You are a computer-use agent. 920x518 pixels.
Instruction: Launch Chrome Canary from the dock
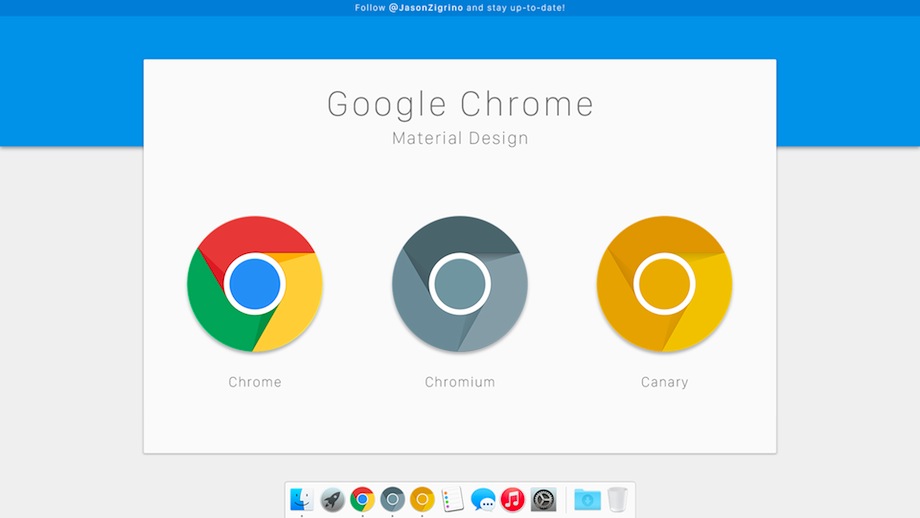(422, 500)
